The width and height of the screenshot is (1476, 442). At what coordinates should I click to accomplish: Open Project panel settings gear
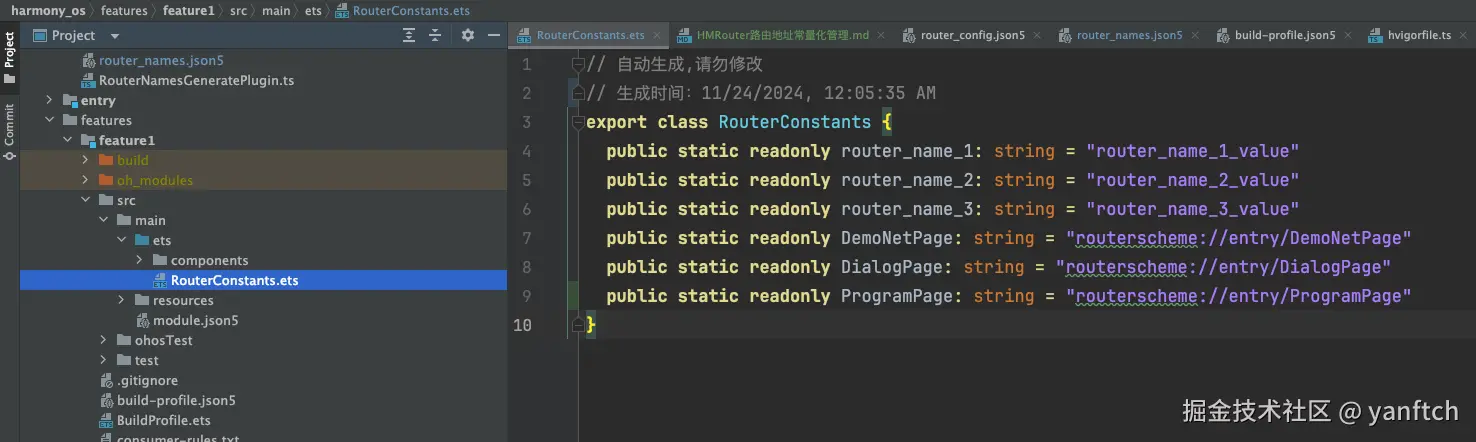468,35
